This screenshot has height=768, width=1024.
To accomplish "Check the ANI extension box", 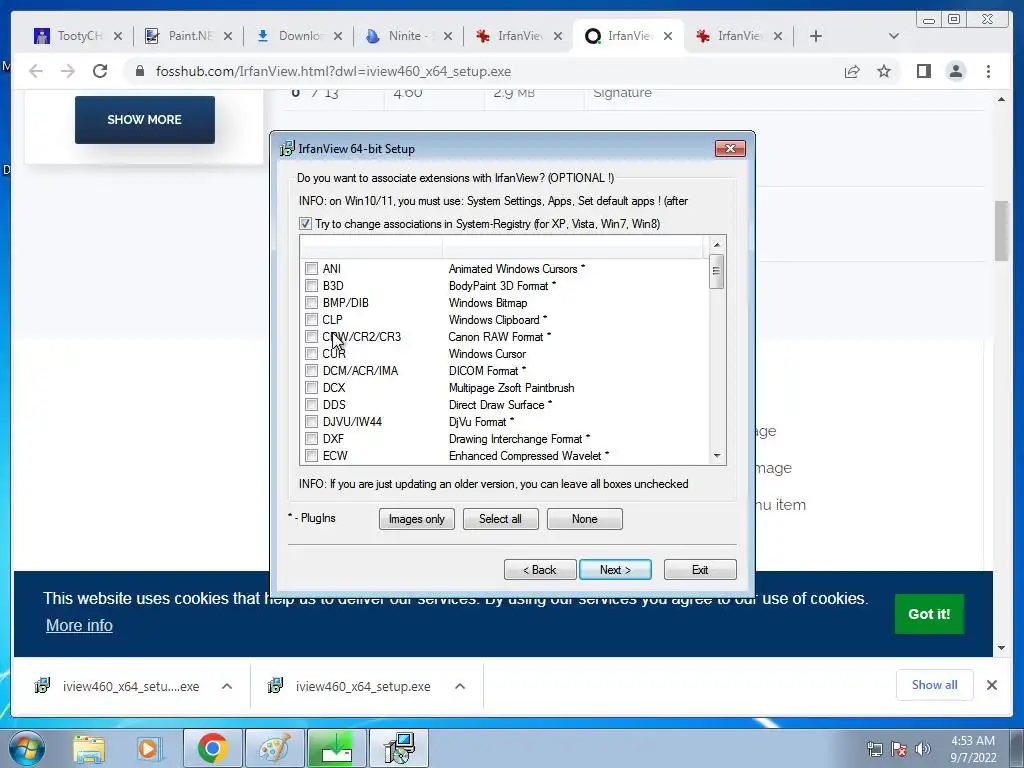I will pos(312,268).
